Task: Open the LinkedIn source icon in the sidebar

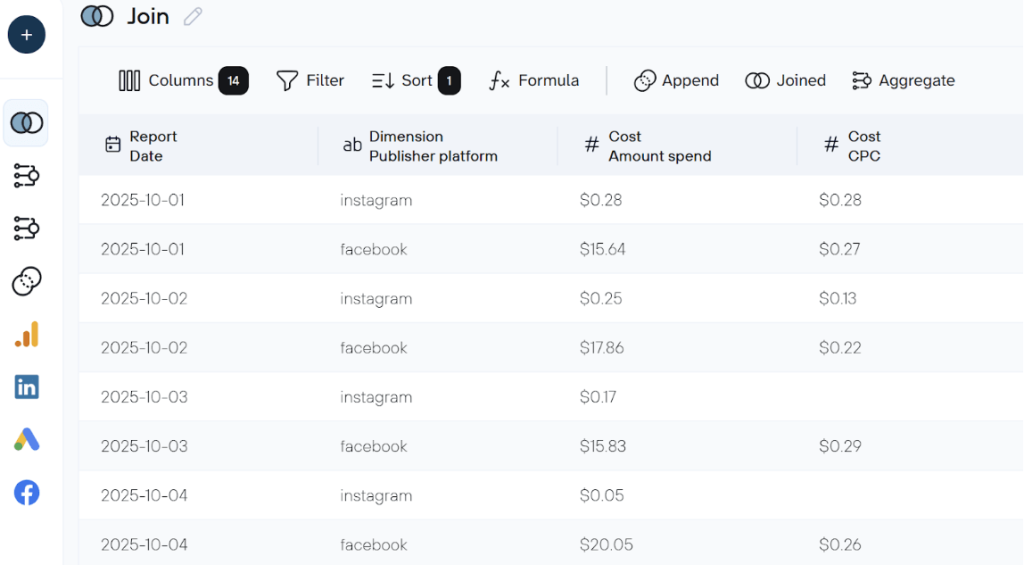Action: (27, 387)
